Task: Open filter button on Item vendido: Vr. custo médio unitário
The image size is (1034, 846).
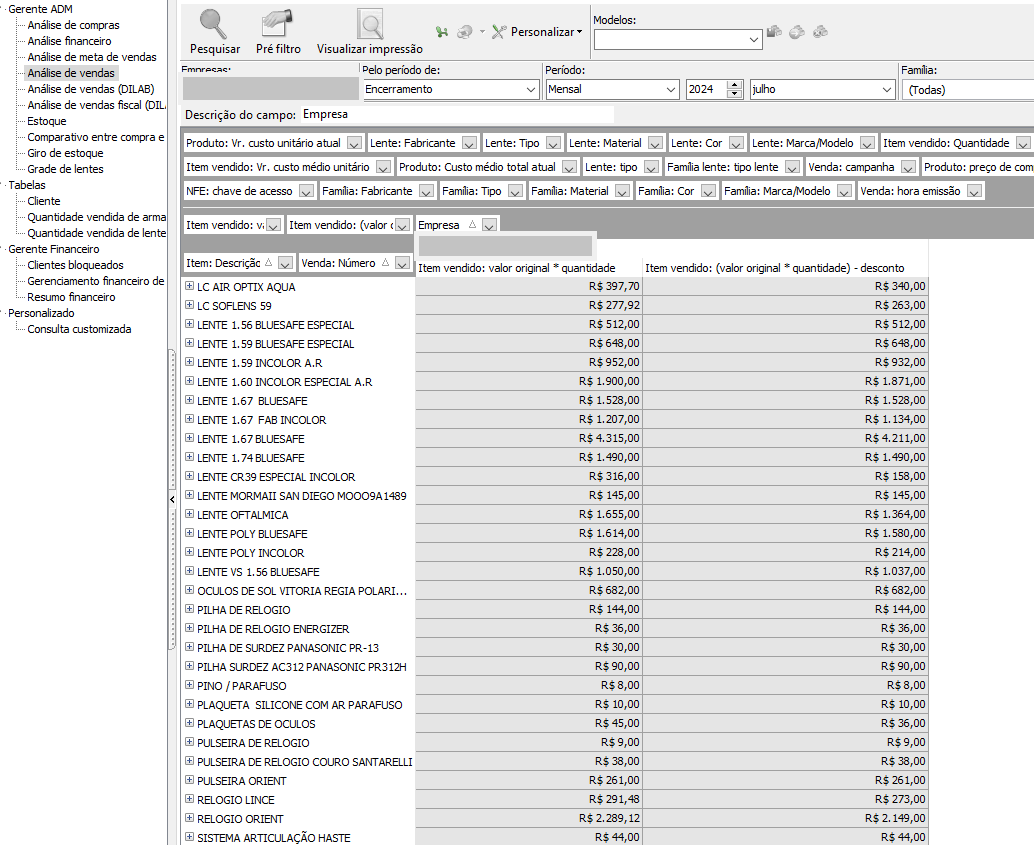Action: point(383,167)
